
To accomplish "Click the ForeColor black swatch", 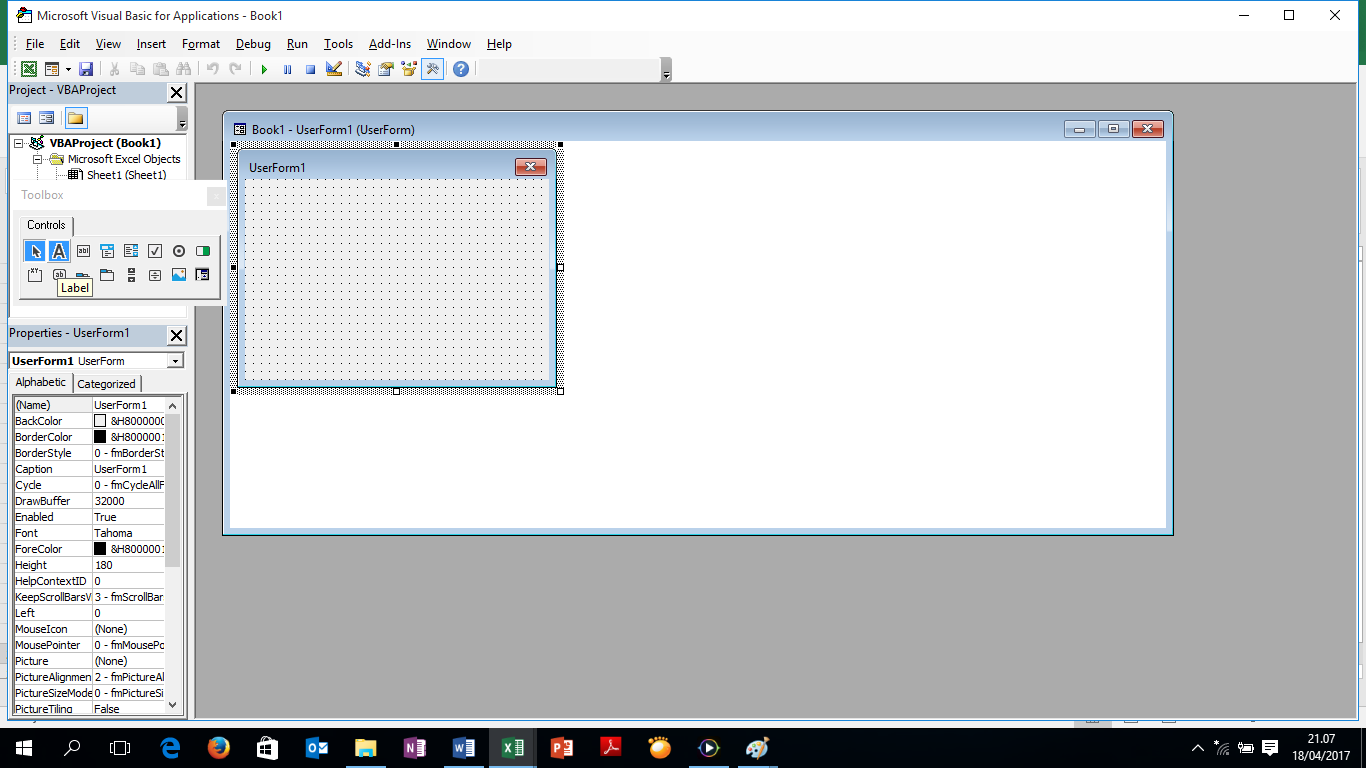I will coord(100,549).
